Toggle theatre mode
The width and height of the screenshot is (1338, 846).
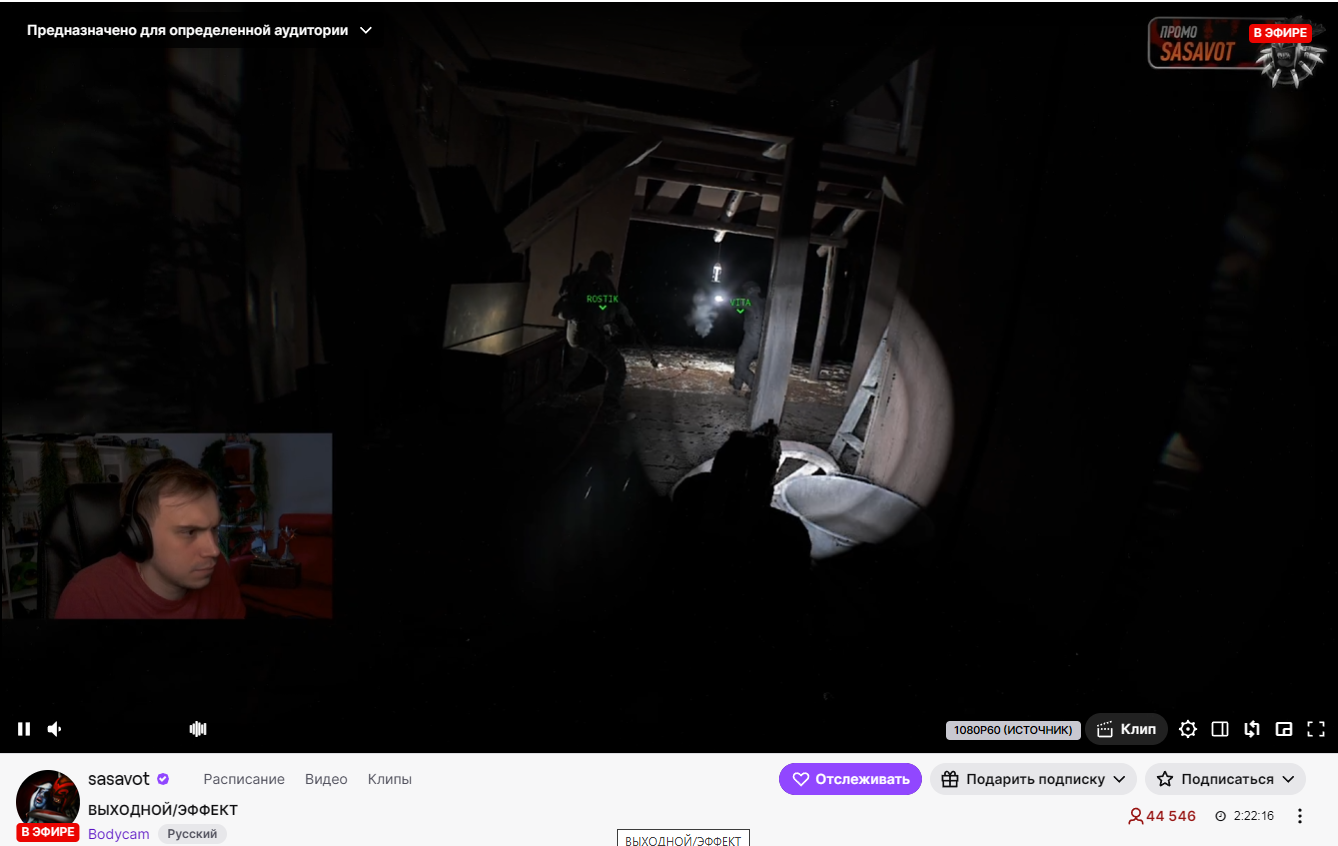click(1220, 729)
